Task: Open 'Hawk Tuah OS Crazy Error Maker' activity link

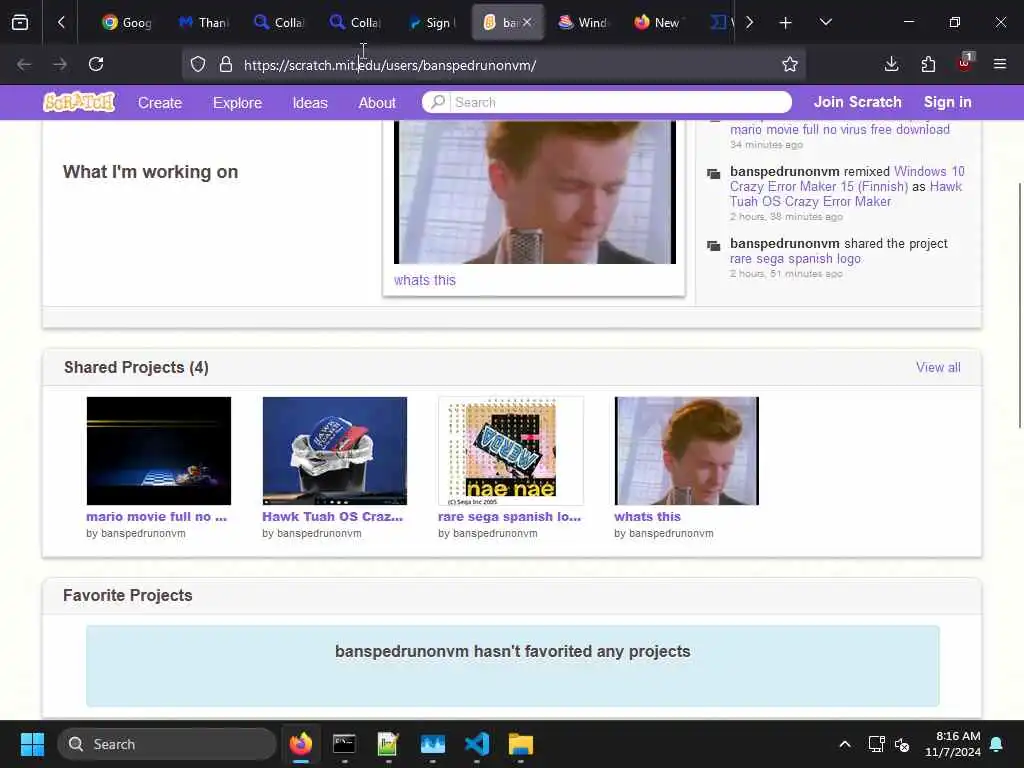Action: pyautogui.click(x=846, y=194)
